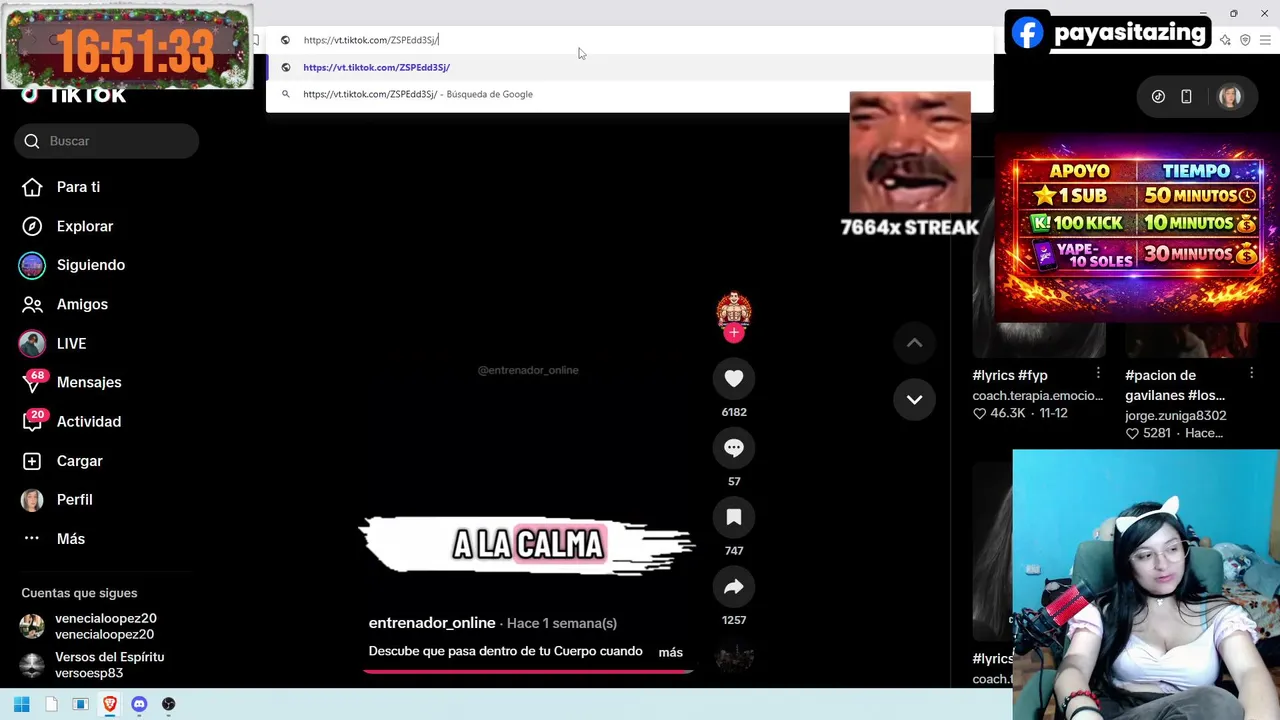Open the TikTok coin icon in the top pill
The width and height of the screenshot is (1280, 720).
[x=1158, y=97]
